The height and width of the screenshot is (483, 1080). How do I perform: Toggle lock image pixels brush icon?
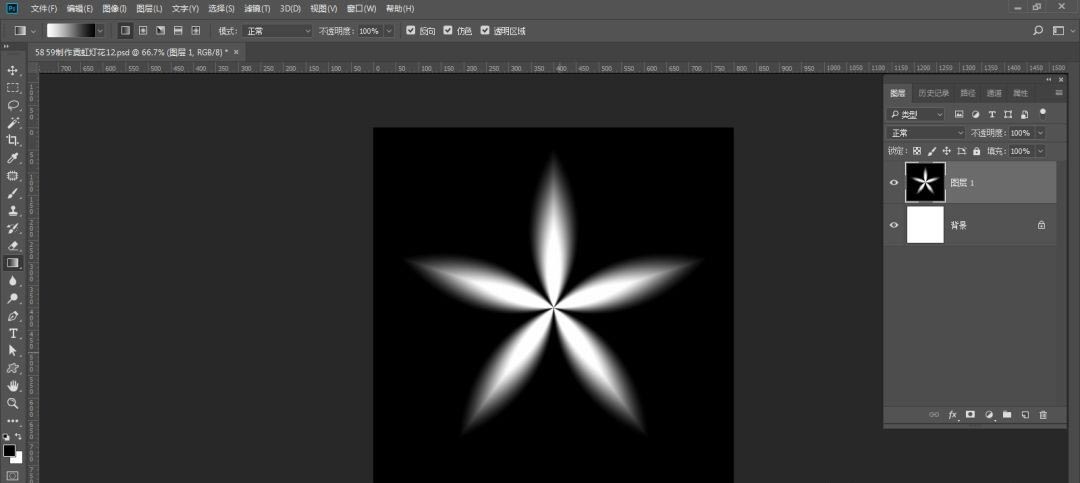[x=932, y=151]
